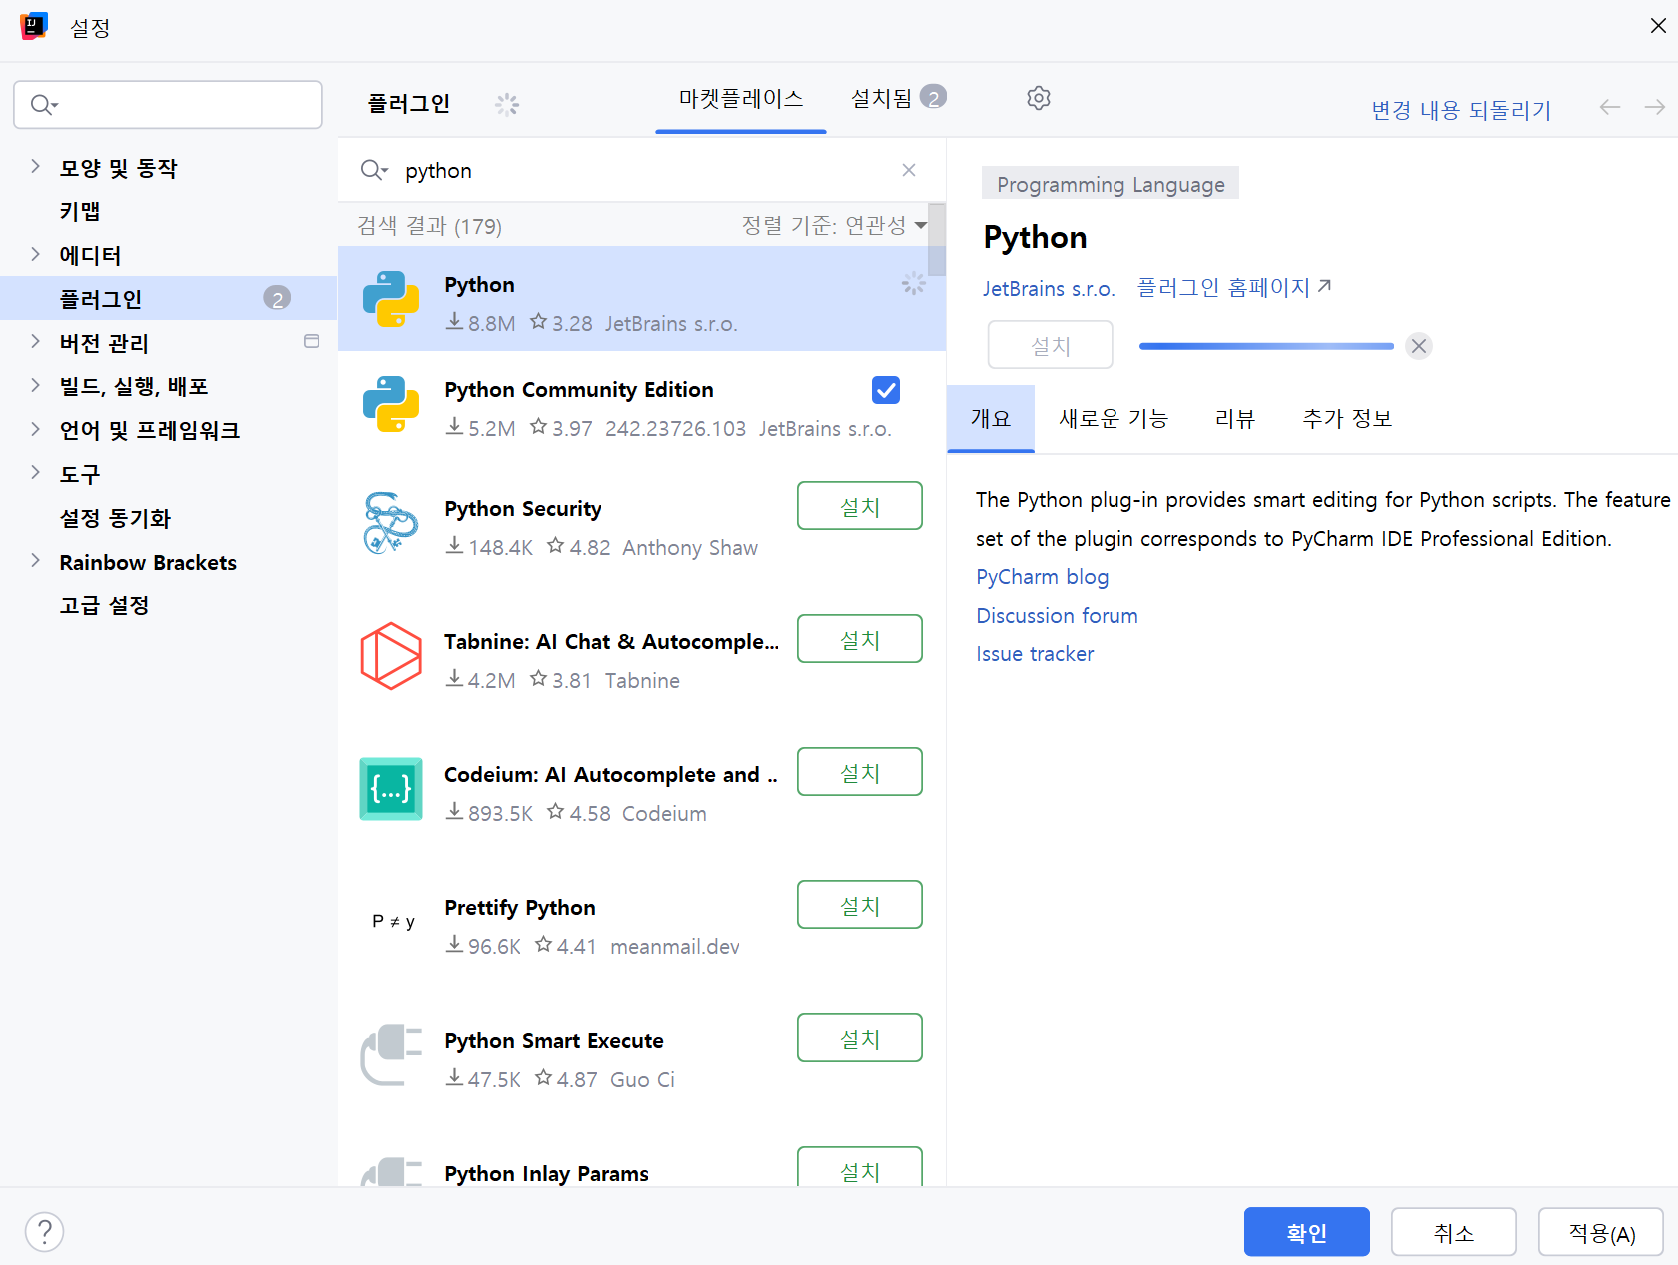Focus the settings search input field

click(168, 104)
